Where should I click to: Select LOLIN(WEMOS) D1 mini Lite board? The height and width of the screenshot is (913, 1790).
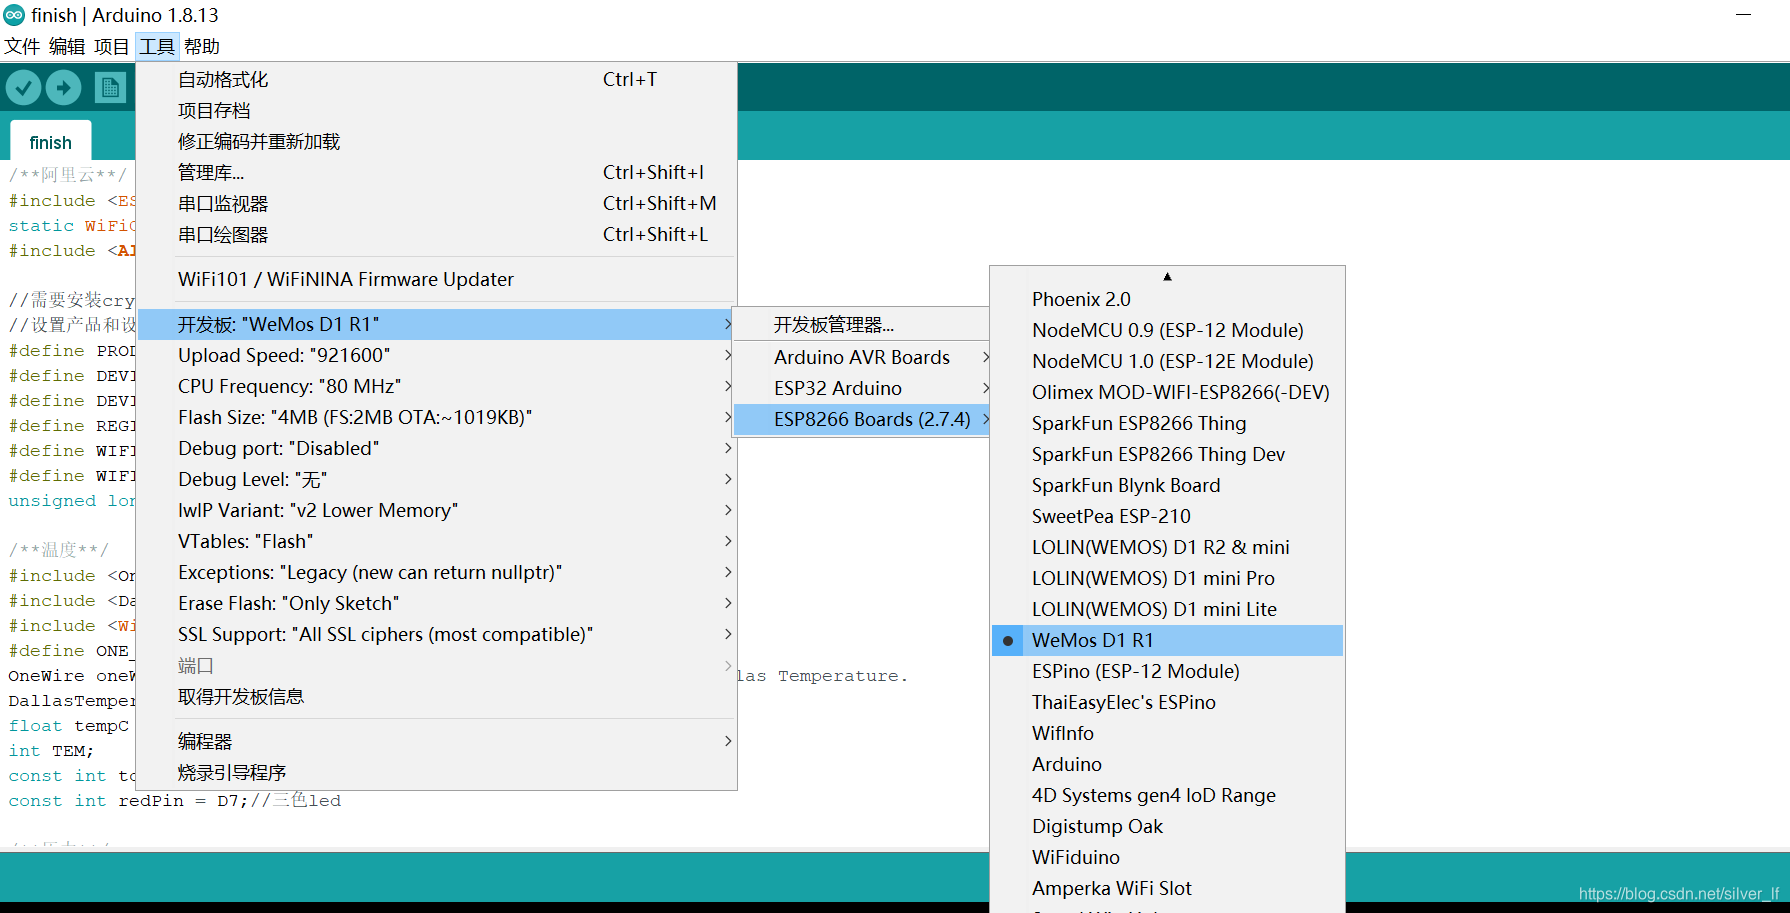[1167, 609]
